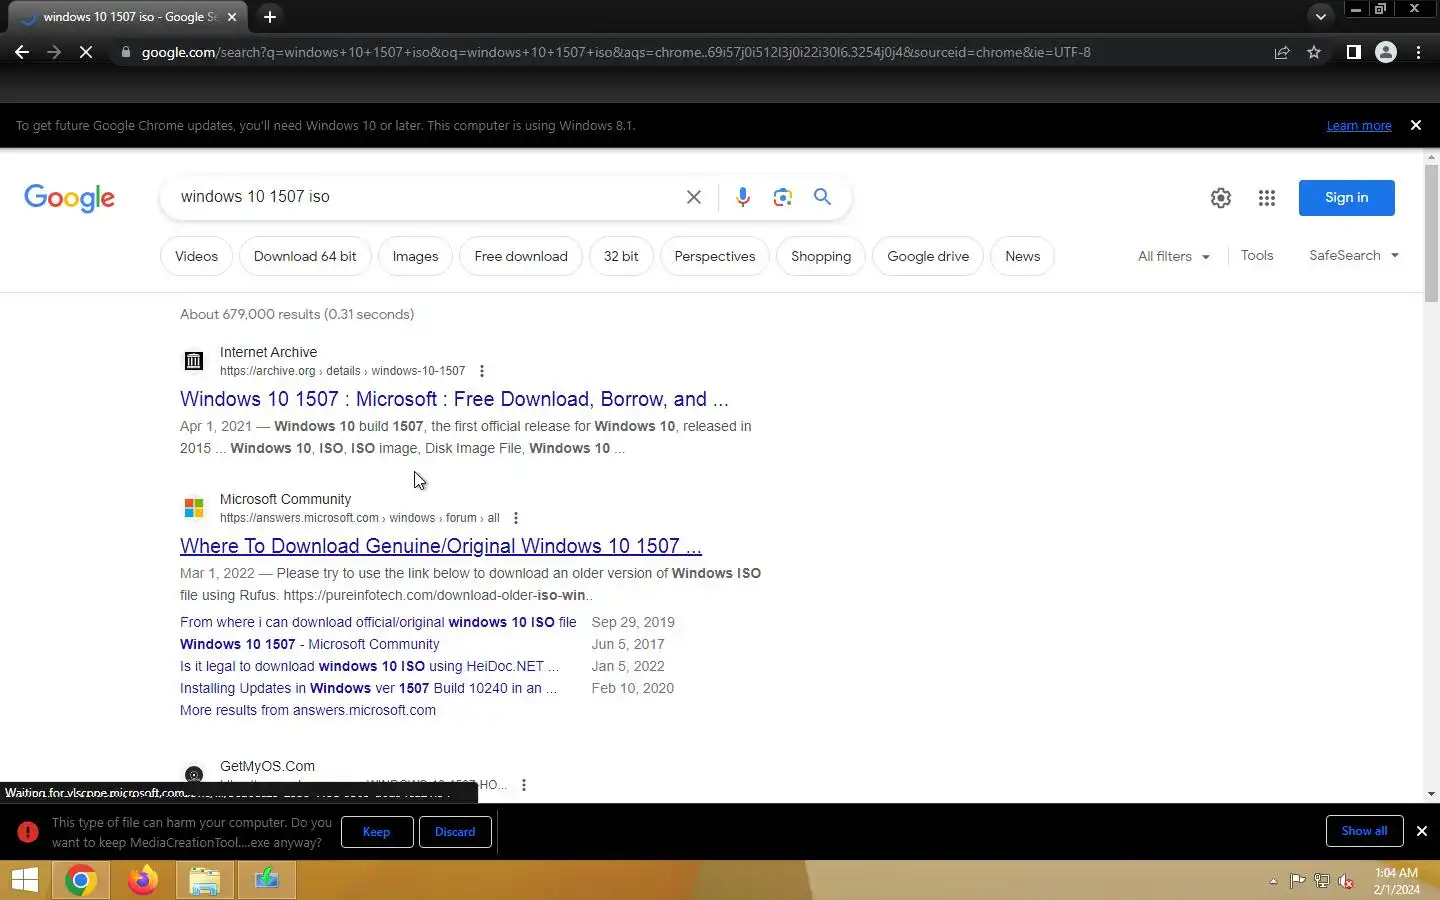
Task: Open the search Tools option
Action: (x=1257, y=255)
